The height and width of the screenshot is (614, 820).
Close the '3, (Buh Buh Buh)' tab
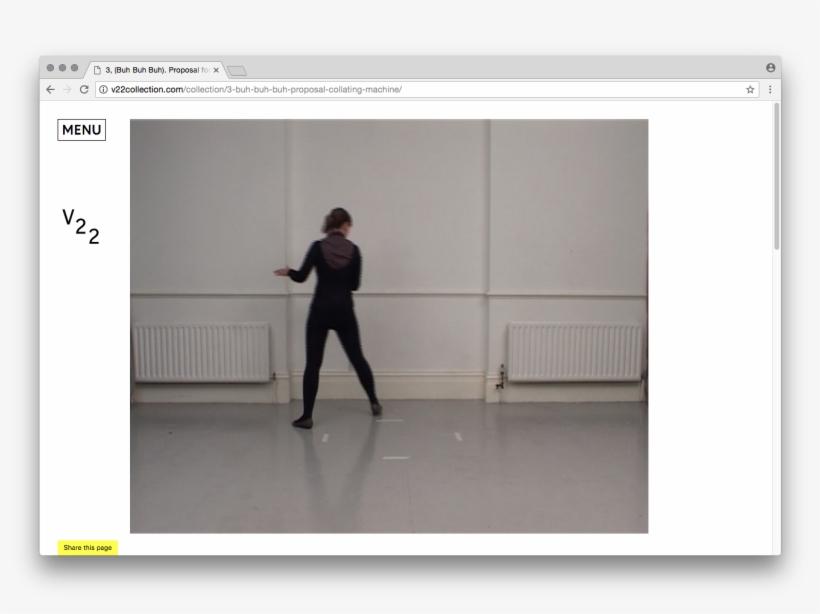point(216,70)
